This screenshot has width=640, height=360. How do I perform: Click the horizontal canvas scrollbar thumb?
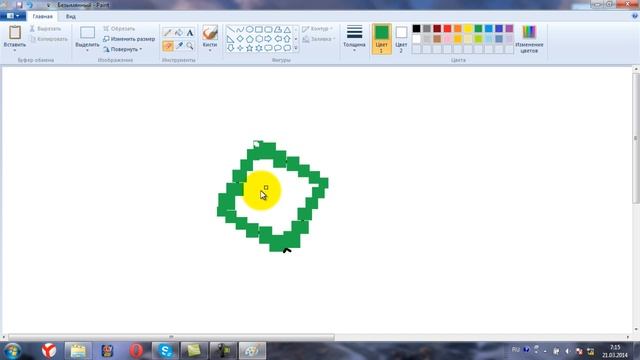171,337
